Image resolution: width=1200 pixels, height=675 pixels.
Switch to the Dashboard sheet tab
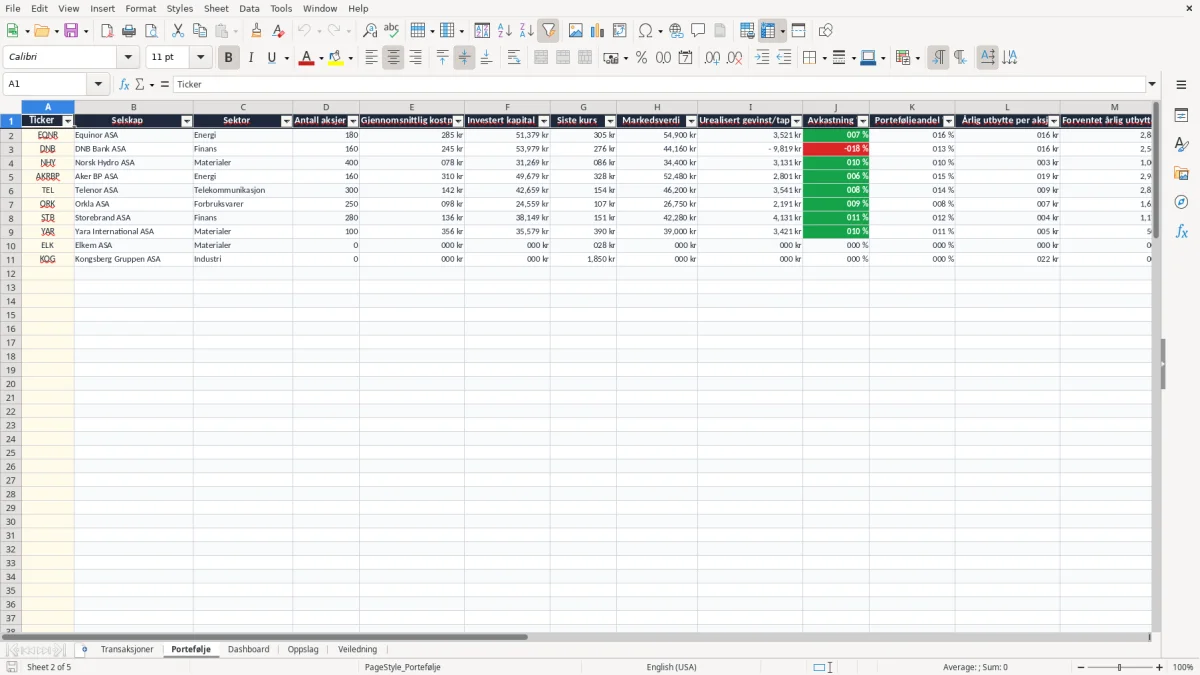pos(248,650)
